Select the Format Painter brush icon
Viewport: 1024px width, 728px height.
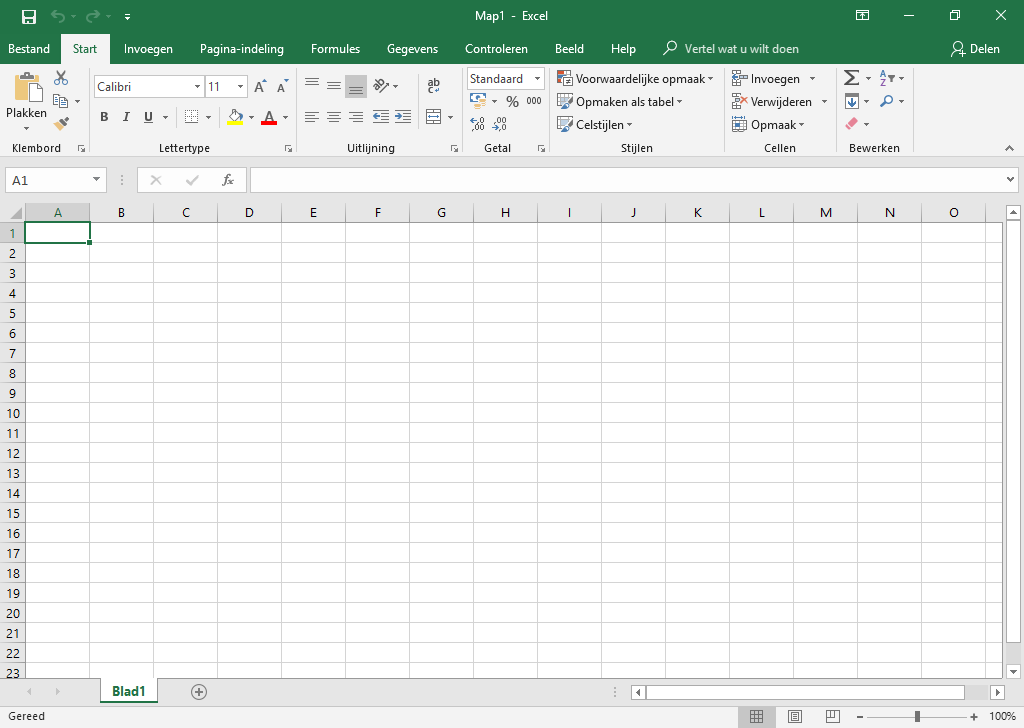[x=61, y=123]
